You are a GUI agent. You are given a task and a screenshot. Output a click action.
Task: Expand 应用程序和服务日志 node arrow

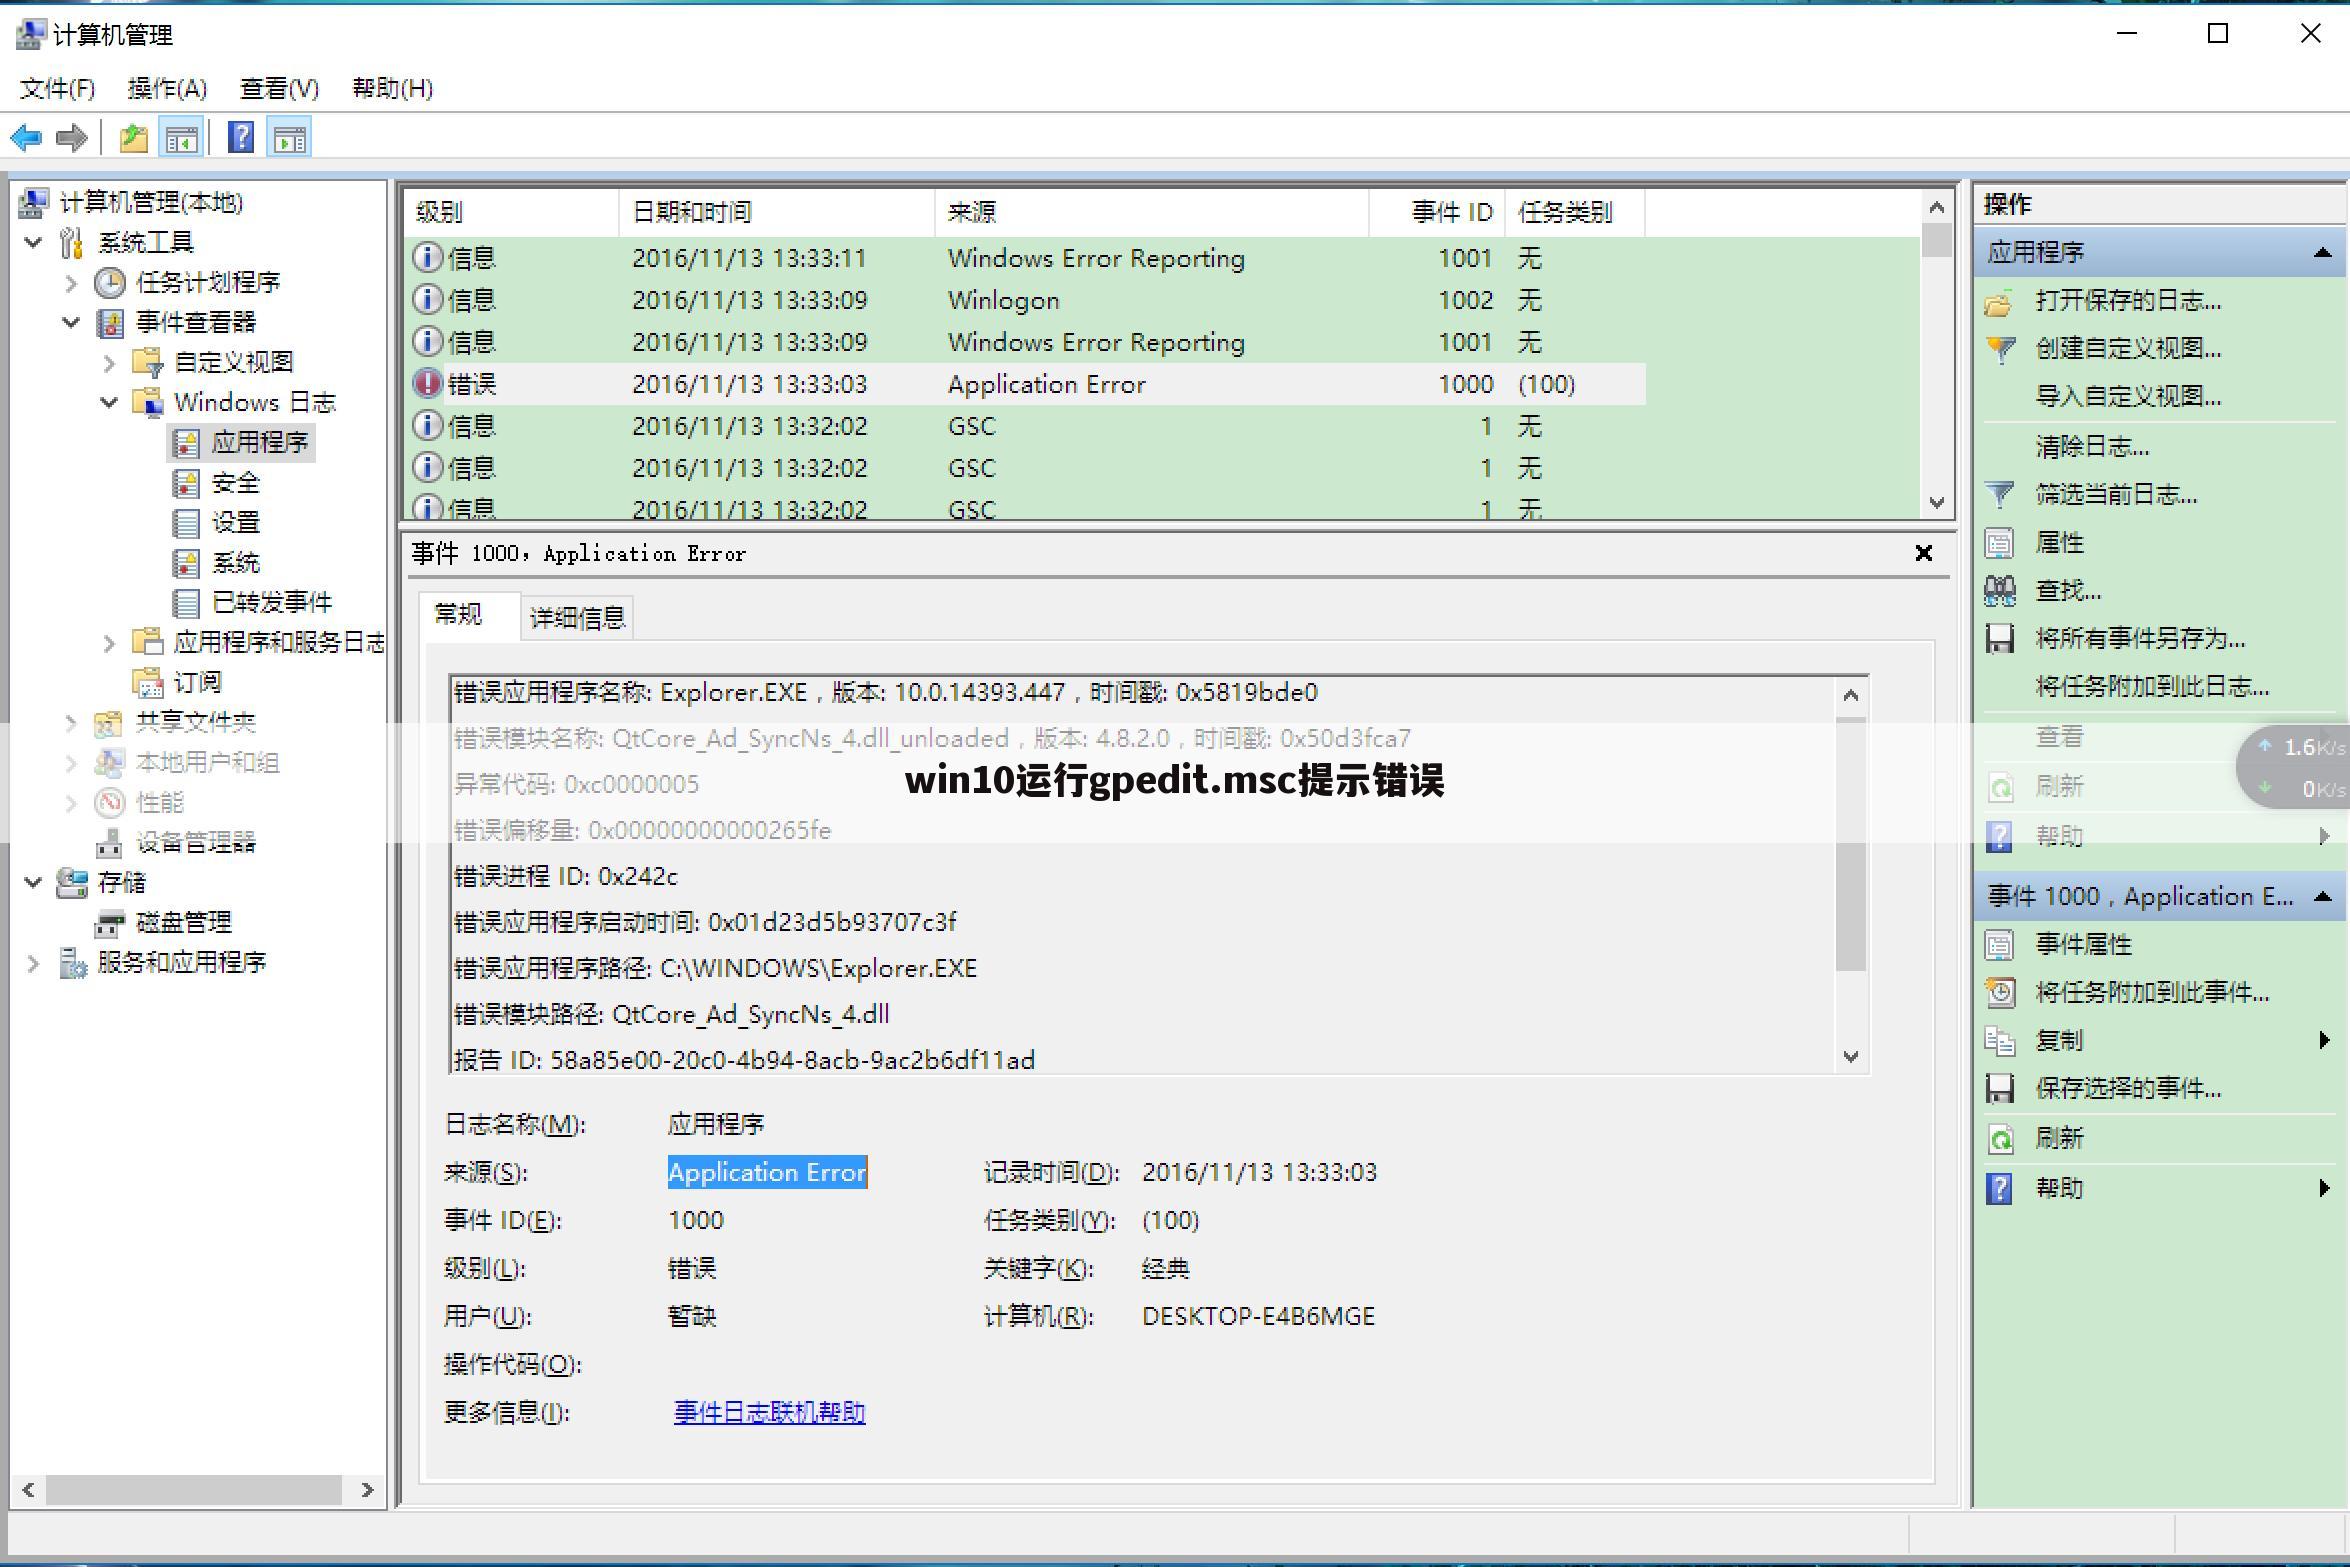109,643
